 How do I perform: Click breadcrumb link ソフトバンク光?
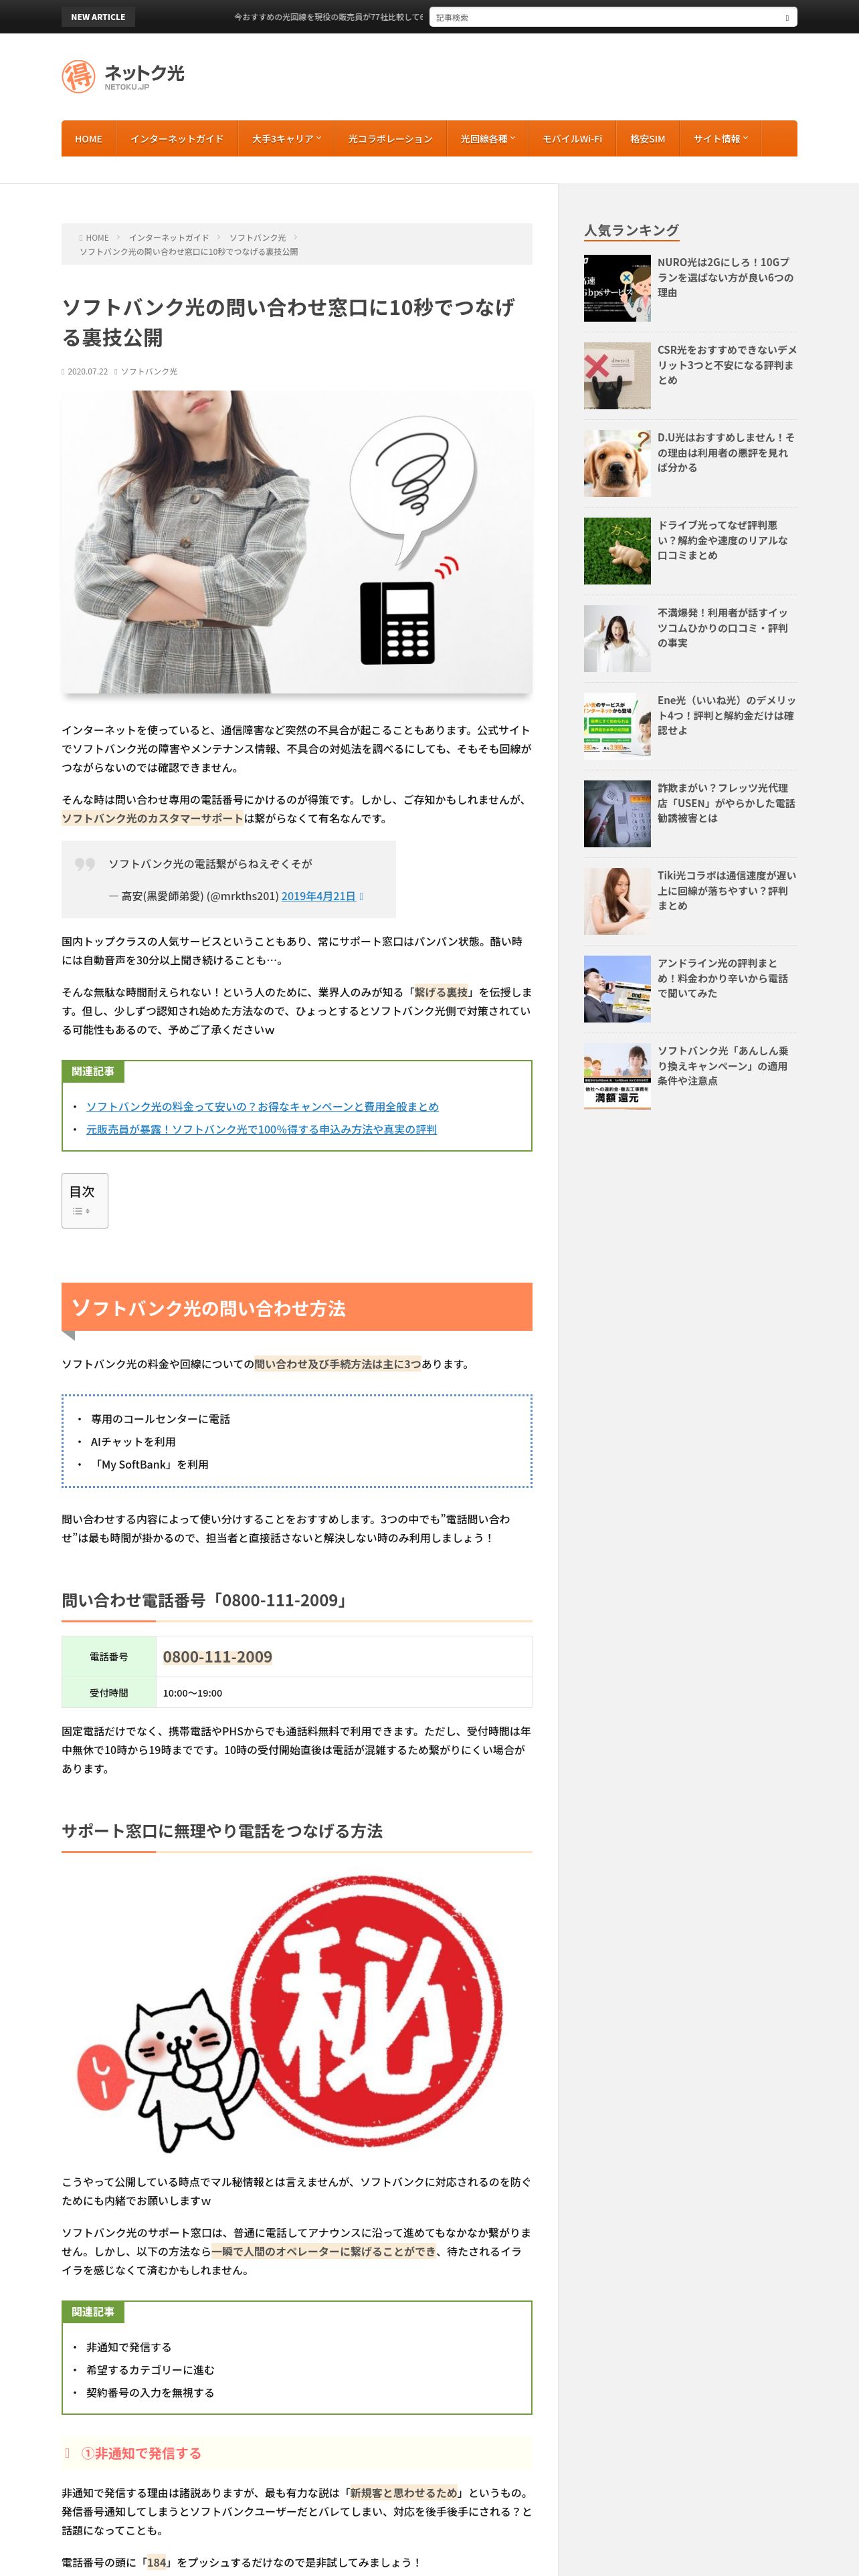coord(257,238)
